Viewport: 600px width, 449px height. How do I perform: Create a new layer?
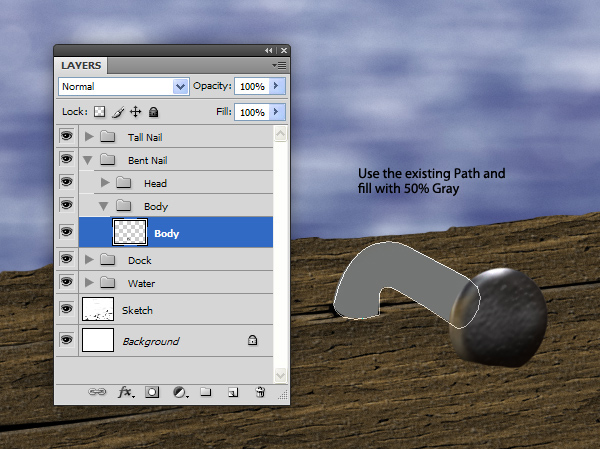(x=233, y=392)
